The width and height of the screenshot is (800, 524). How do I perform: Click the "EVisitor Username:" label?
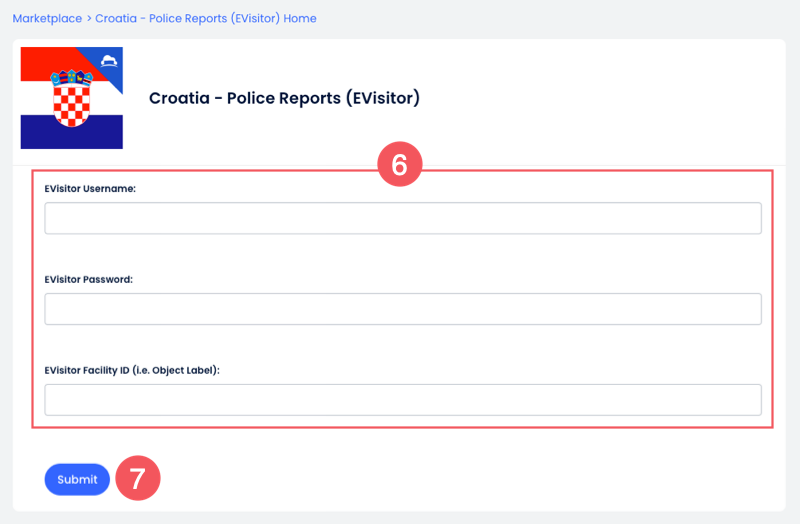click(89, 188)
